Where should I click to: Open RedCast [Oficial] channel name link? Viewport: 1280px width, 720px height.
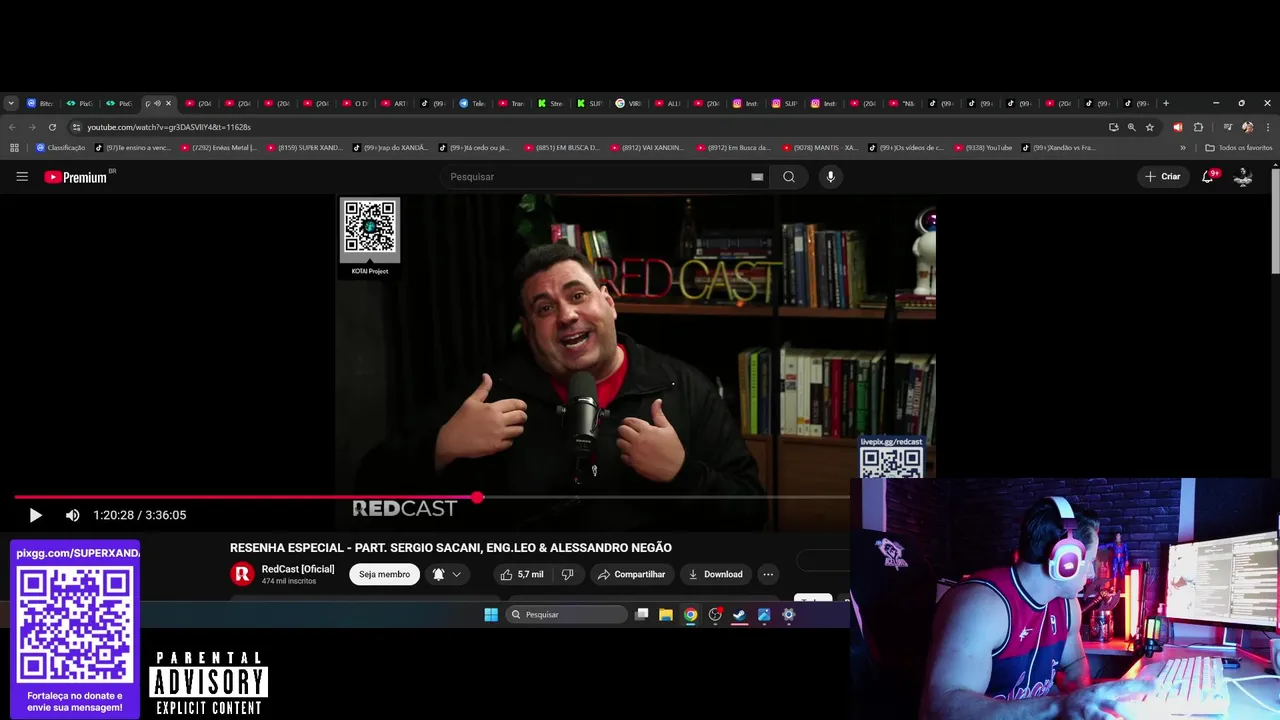click(x=298, y=569)
